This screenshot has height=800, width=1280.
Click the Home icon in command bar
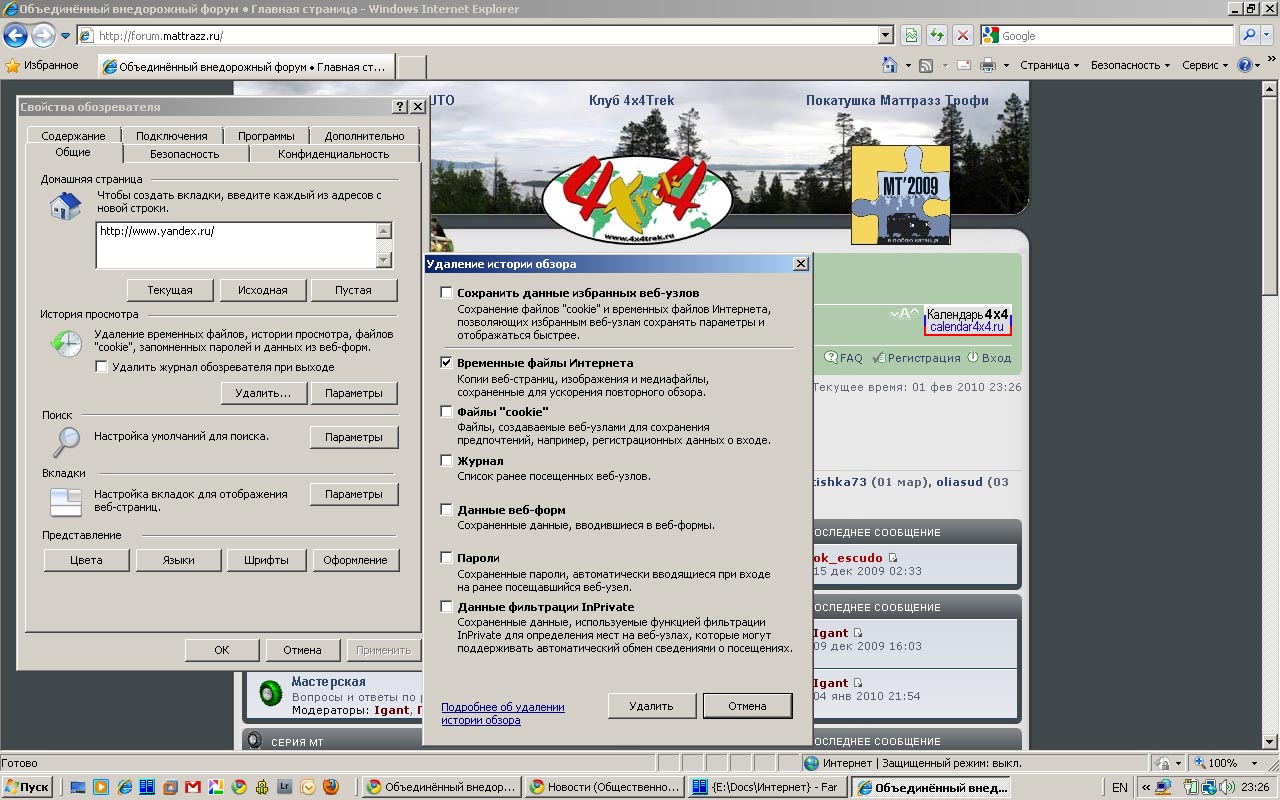tap(889, 65)
